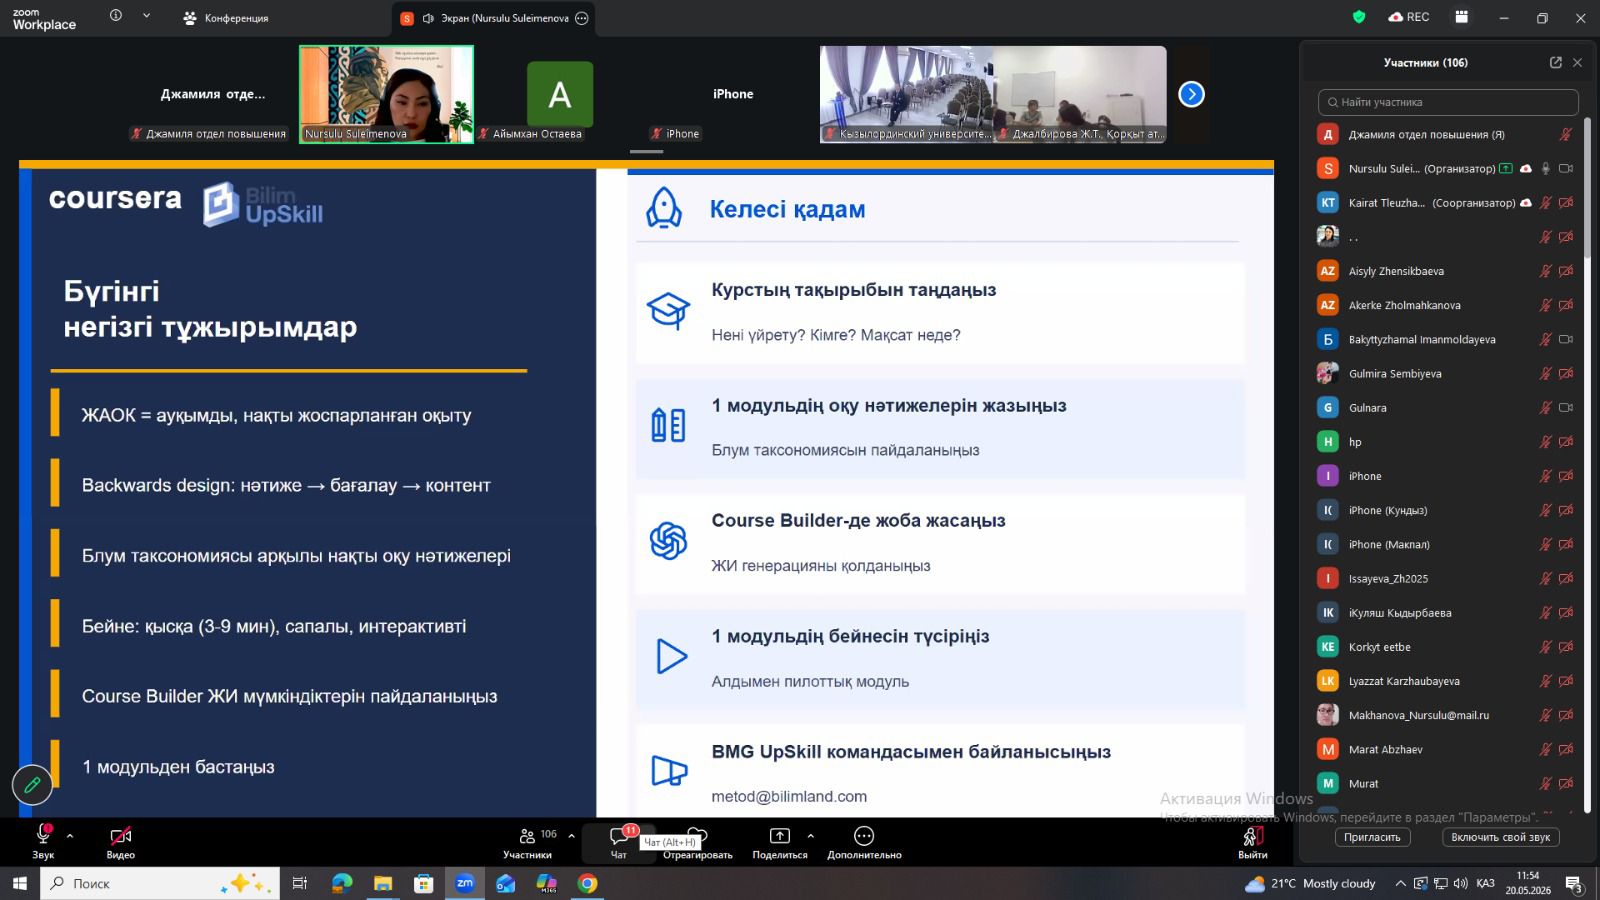Click metod@bilimland.com in the slide
Image resolution: width=1600 pixels, height=900 pixels.
789,797
